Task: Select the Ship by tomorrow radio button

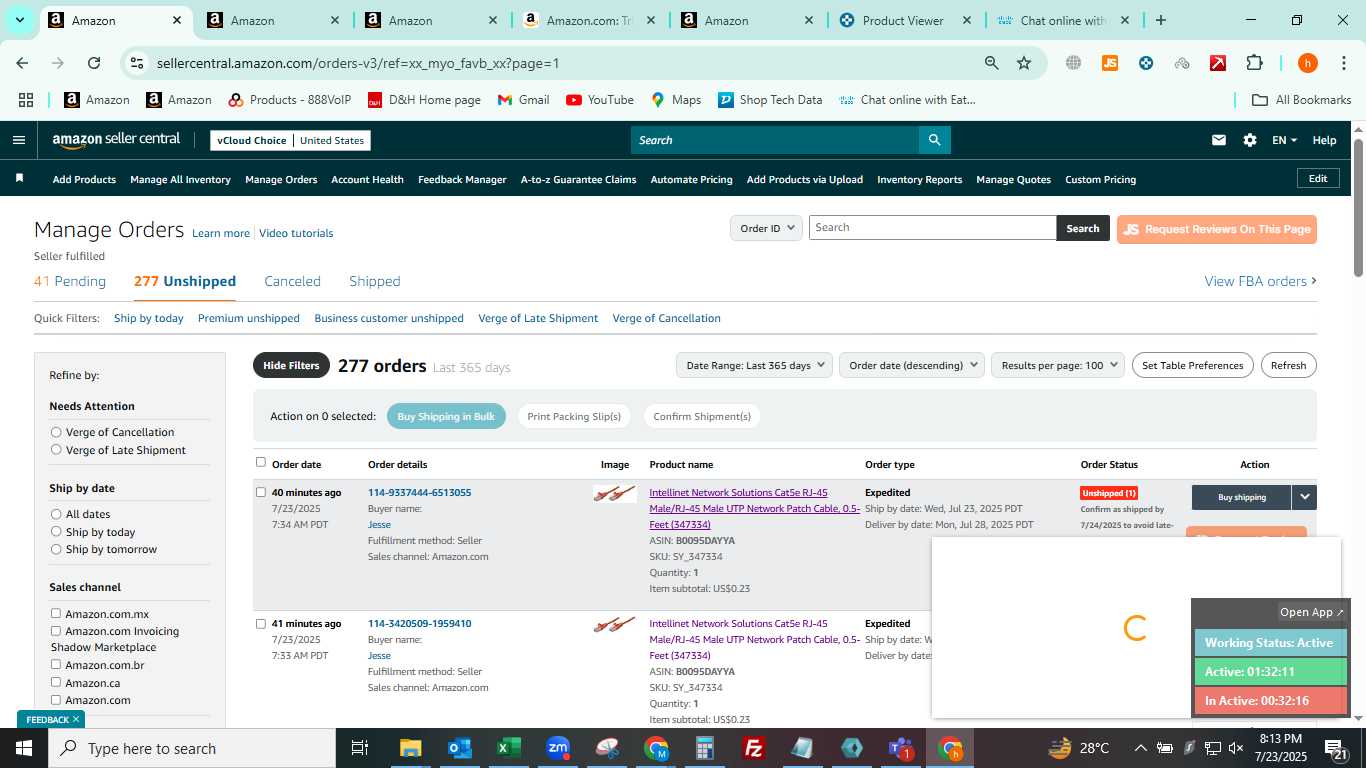Action: 56,549
